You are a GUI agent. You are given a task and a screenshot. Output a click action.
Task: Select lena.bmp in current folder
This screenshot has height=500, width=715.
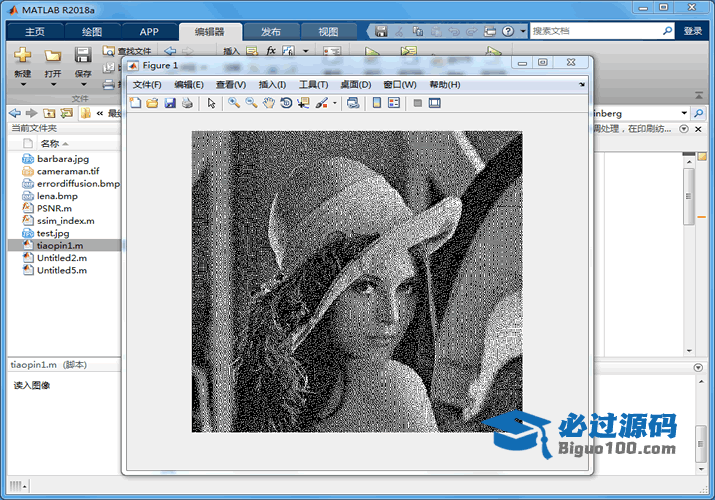click(x=57, y=196)
